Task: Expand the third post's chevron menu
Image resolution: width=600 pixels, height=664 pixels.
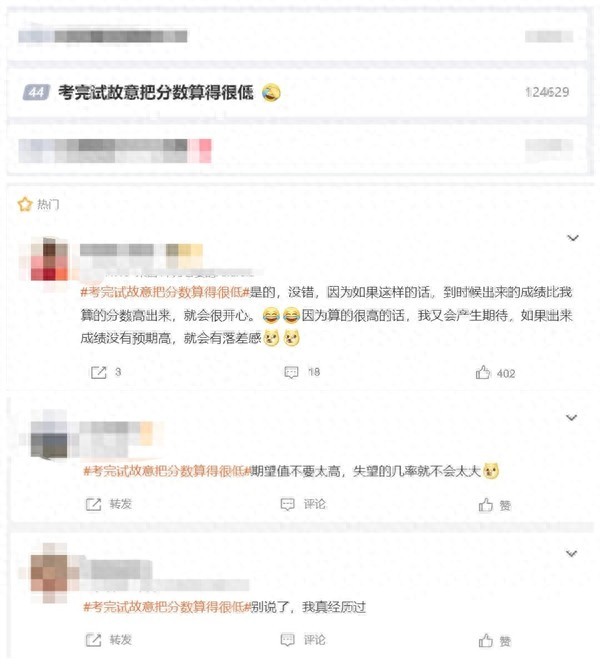Action: click(572, 553)
